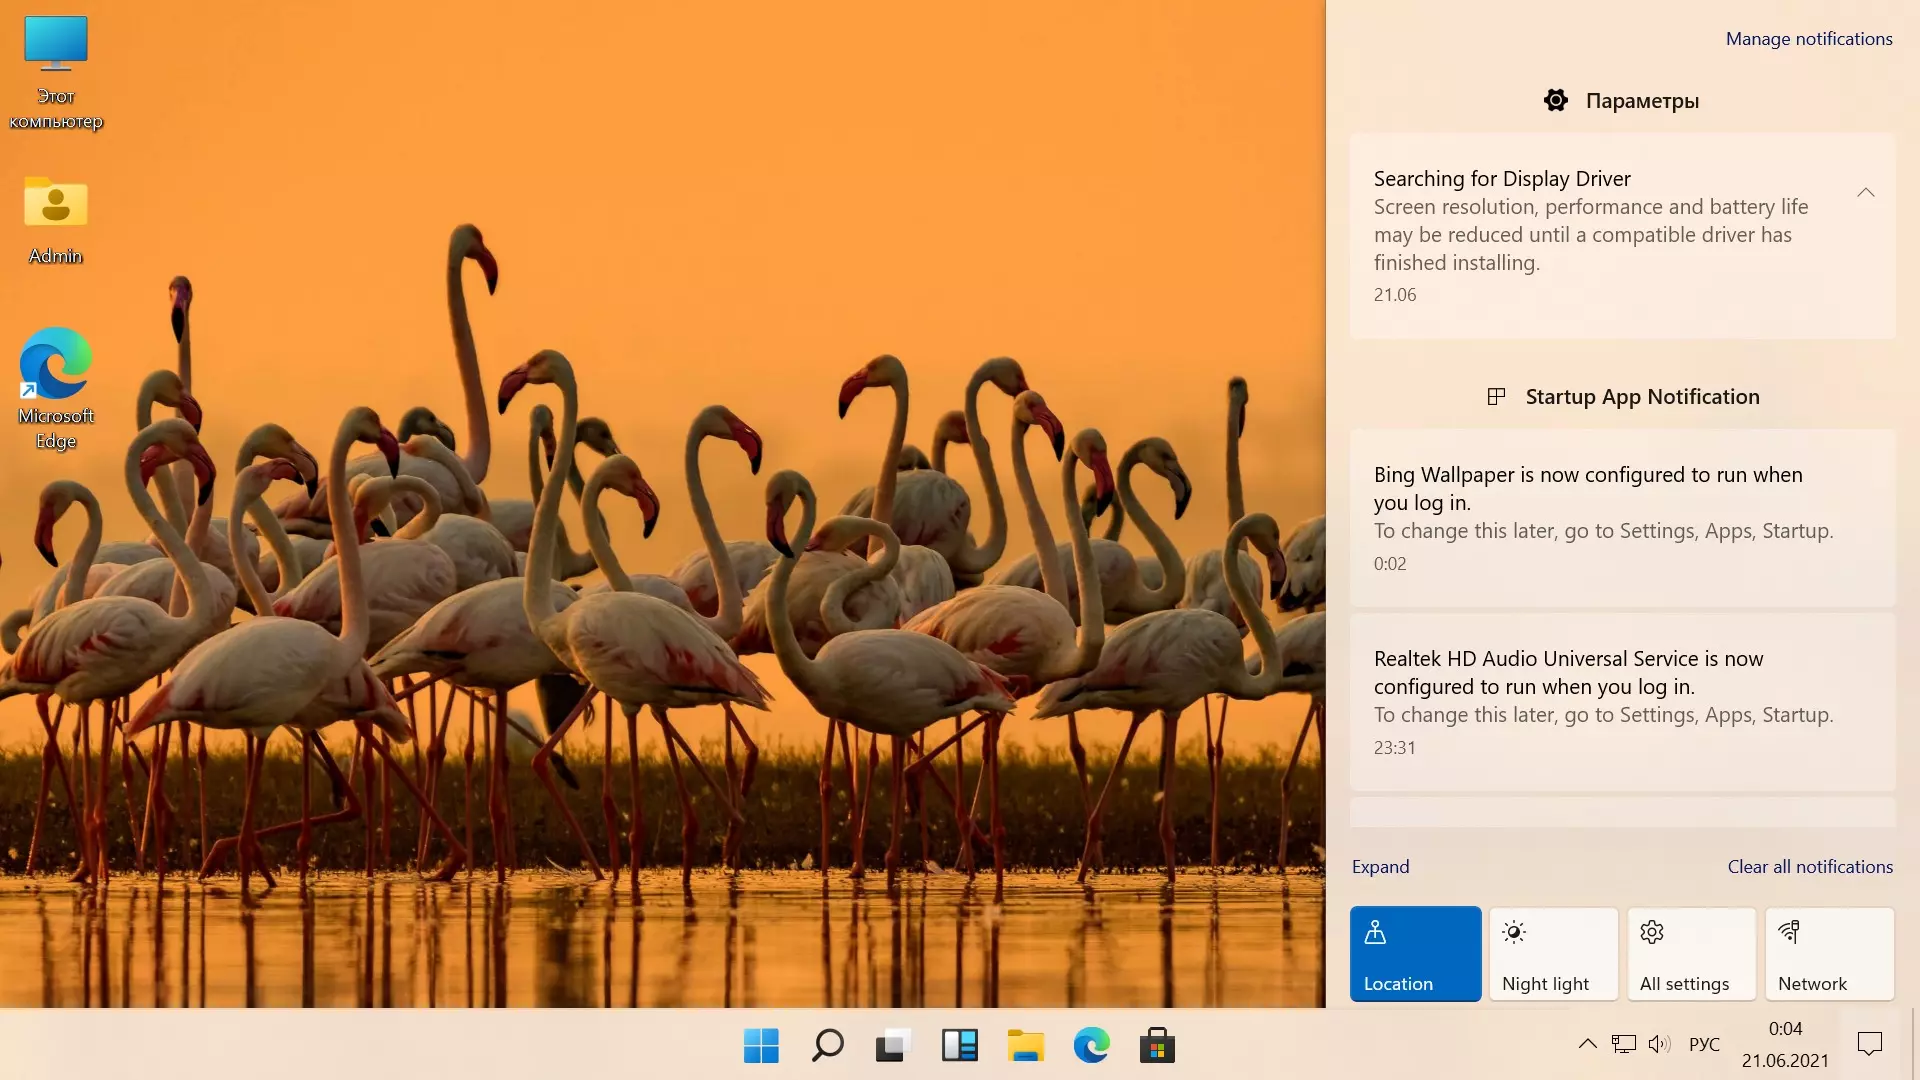Click the volume speaker tray icon
The width and height of the screenshot is (1920, 1080).
point(1659,1044)
